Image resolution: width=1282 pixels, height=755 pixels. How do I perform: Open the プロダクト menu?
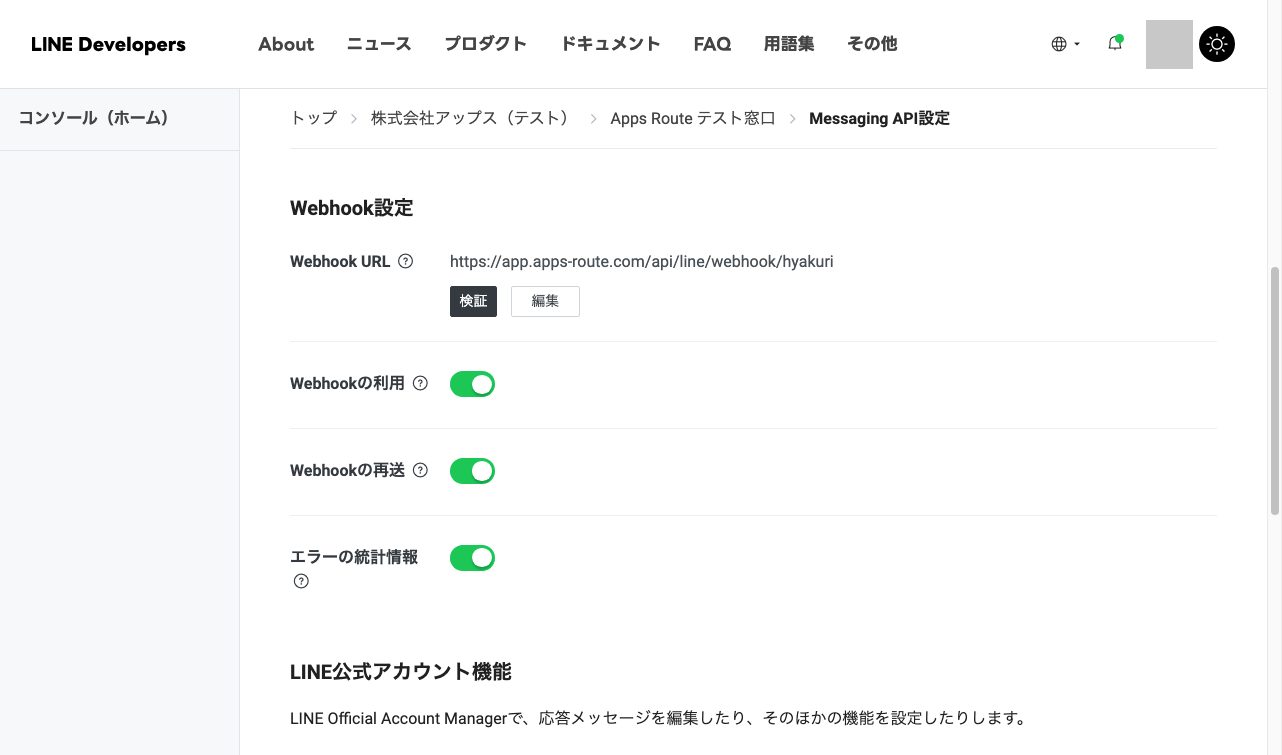coord(486,44)
